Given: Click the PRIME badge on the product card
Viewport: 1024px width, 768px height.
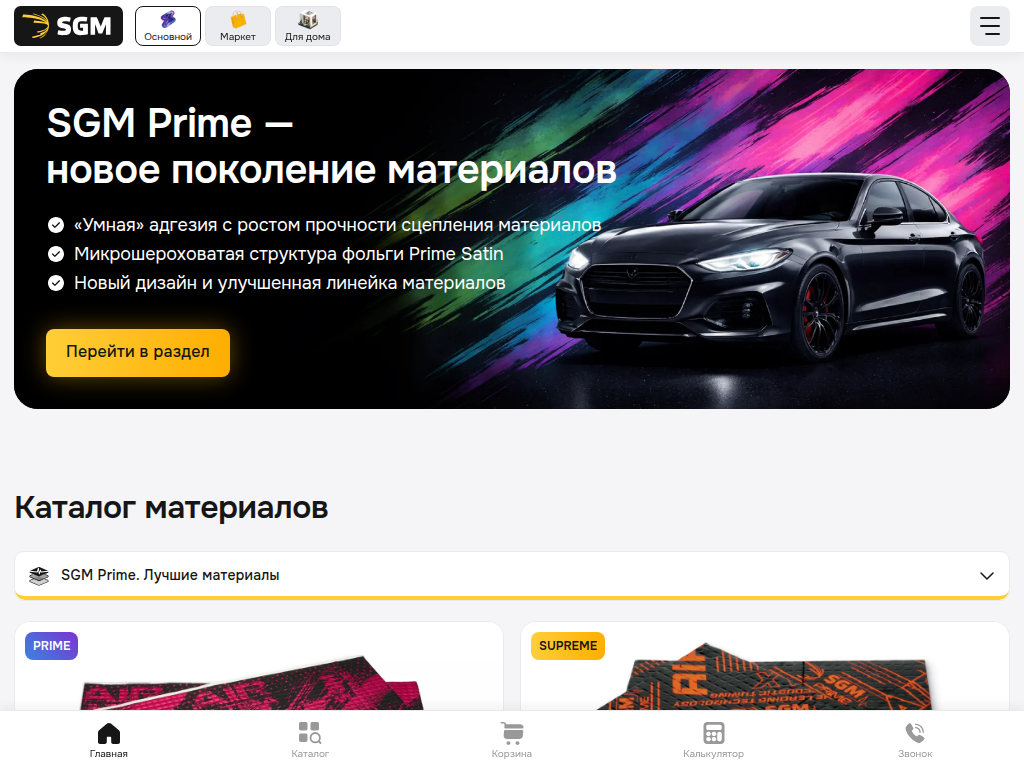Looking at the screenshot, I should coord(52,646).
